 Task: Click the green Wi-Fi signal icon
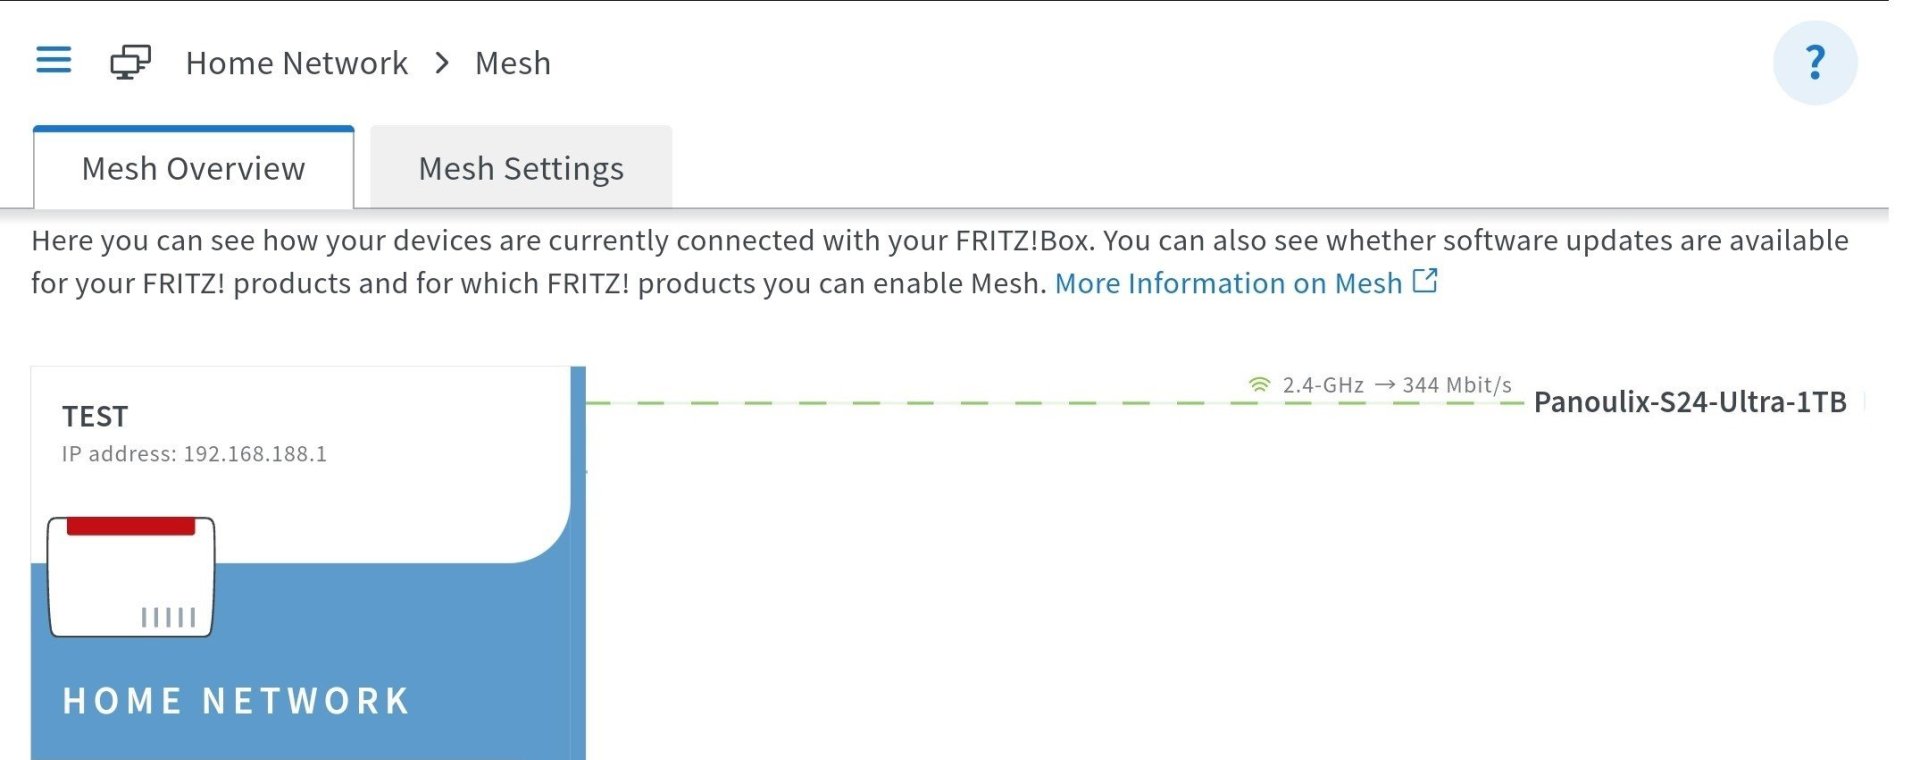coord(1259,385)
